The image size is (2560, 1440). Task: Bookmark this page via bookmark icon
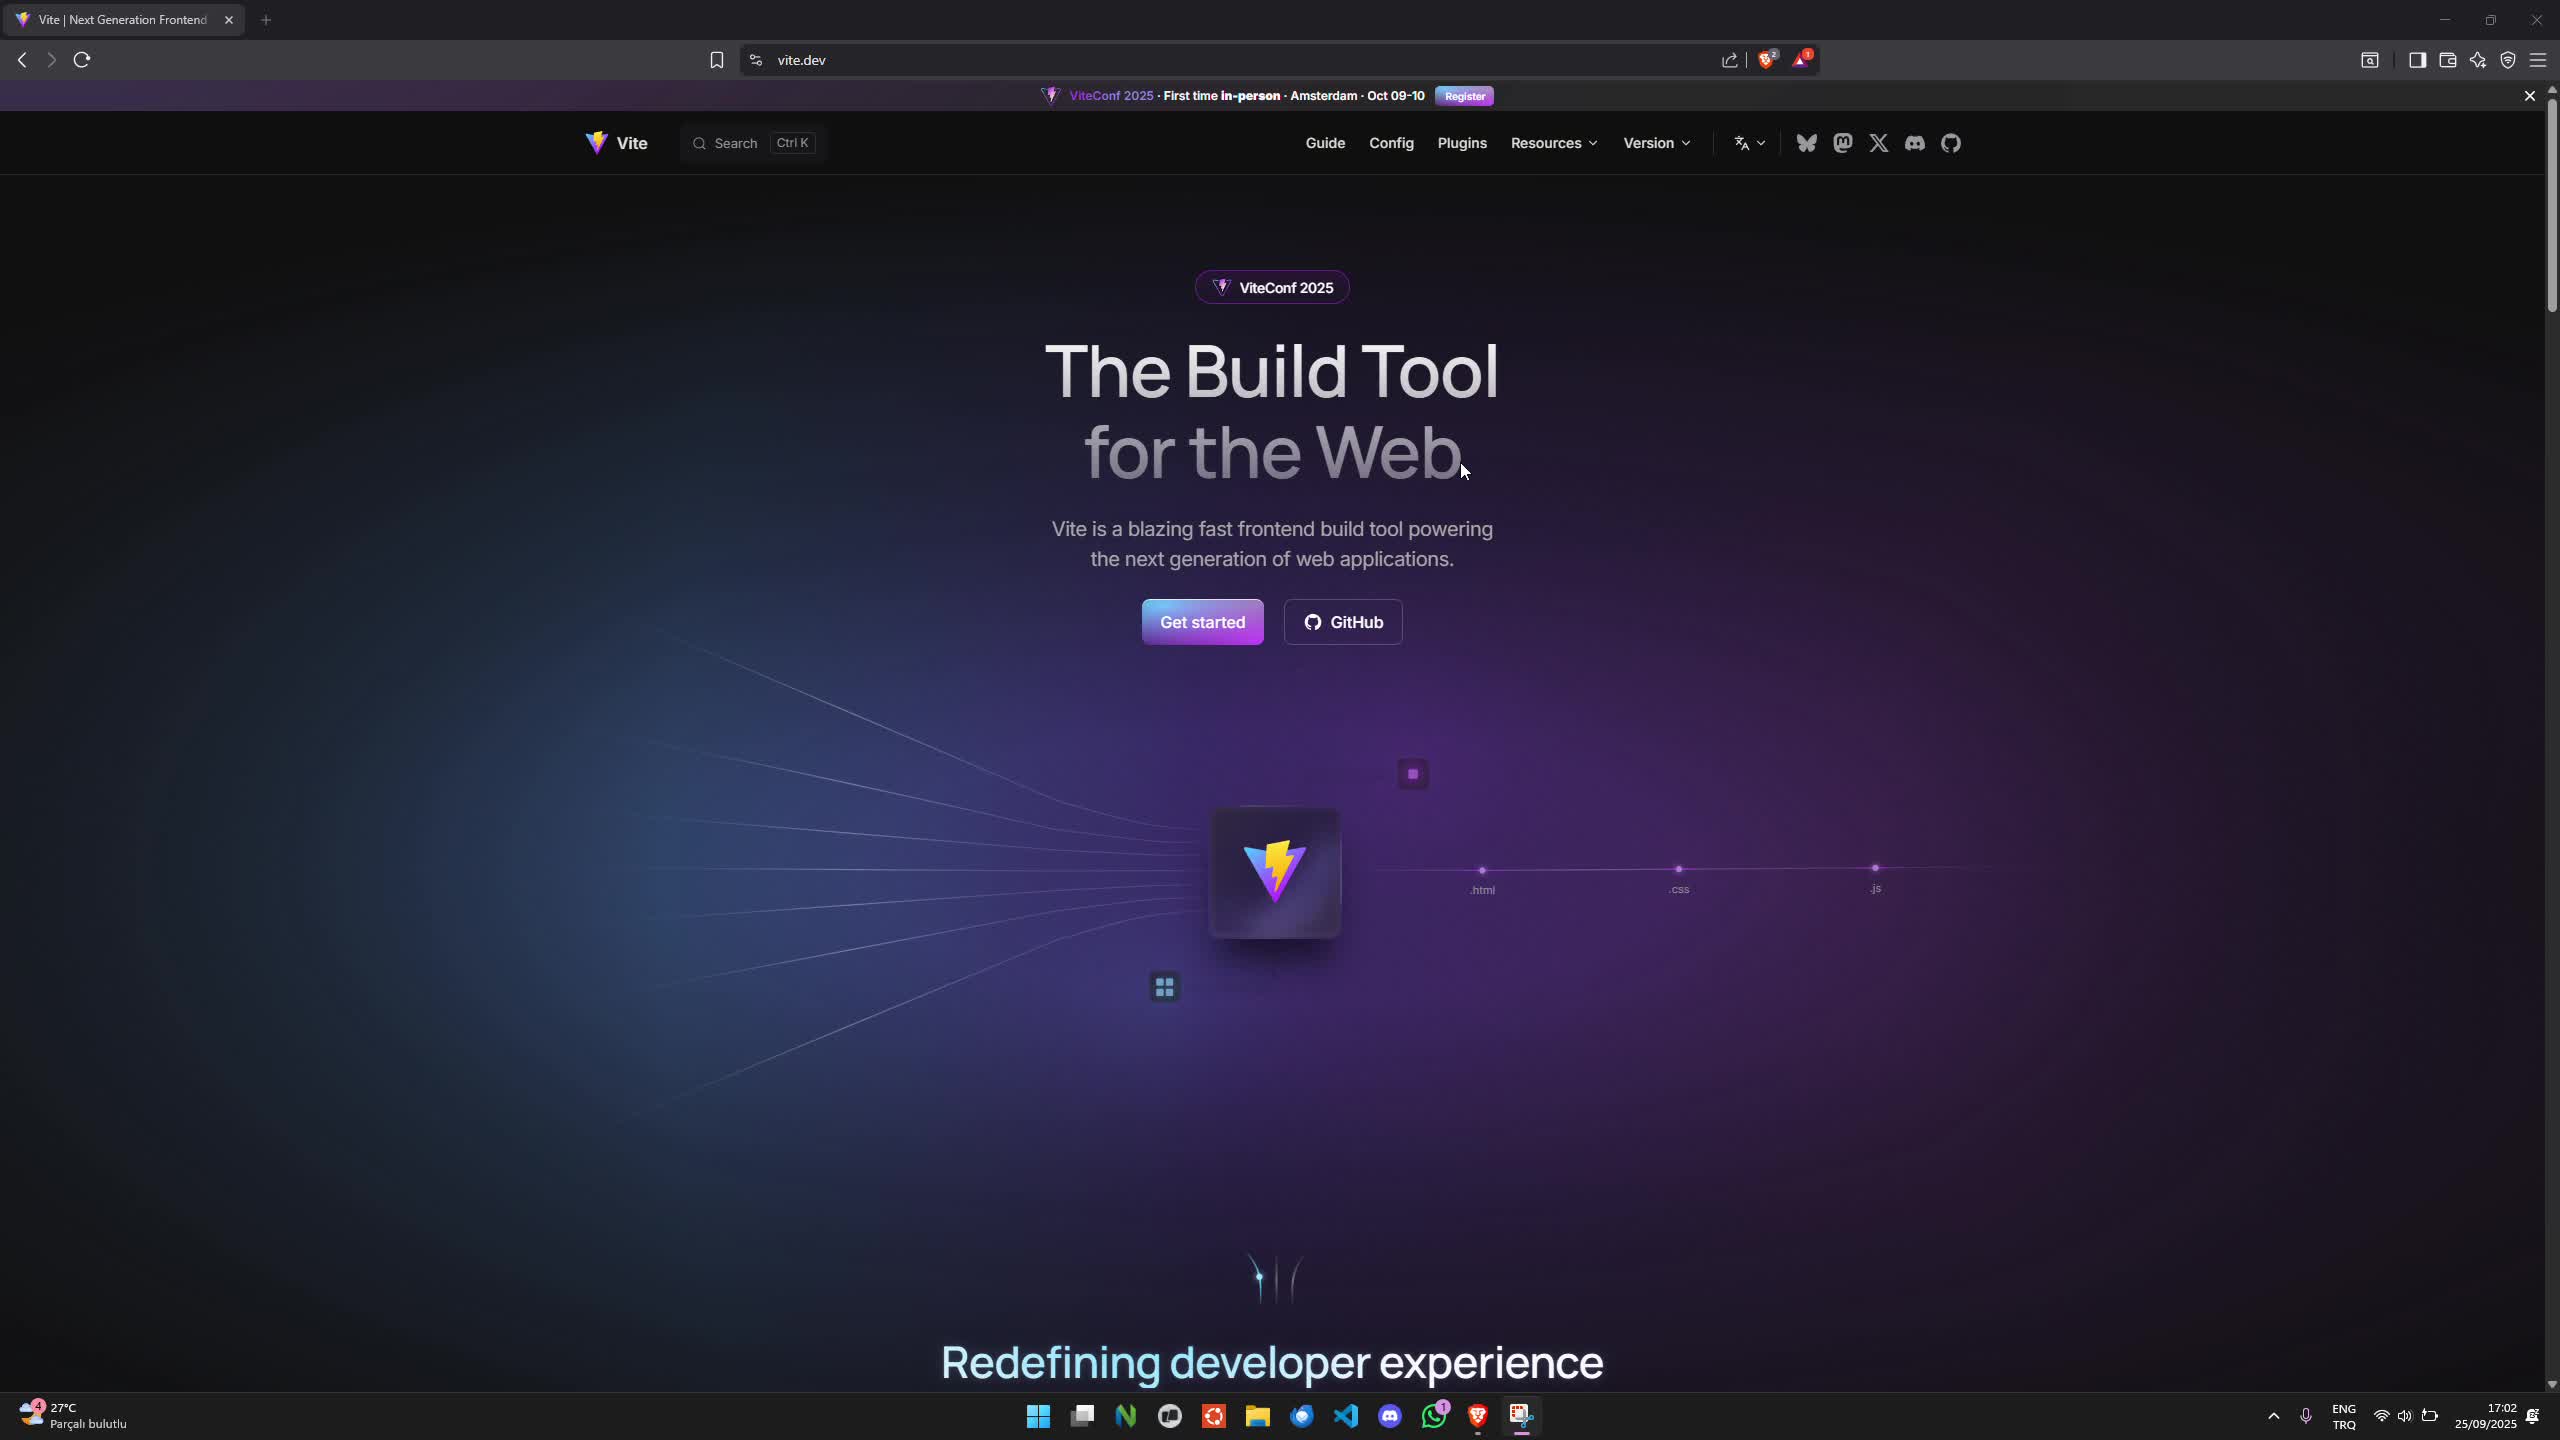point(716,60)
